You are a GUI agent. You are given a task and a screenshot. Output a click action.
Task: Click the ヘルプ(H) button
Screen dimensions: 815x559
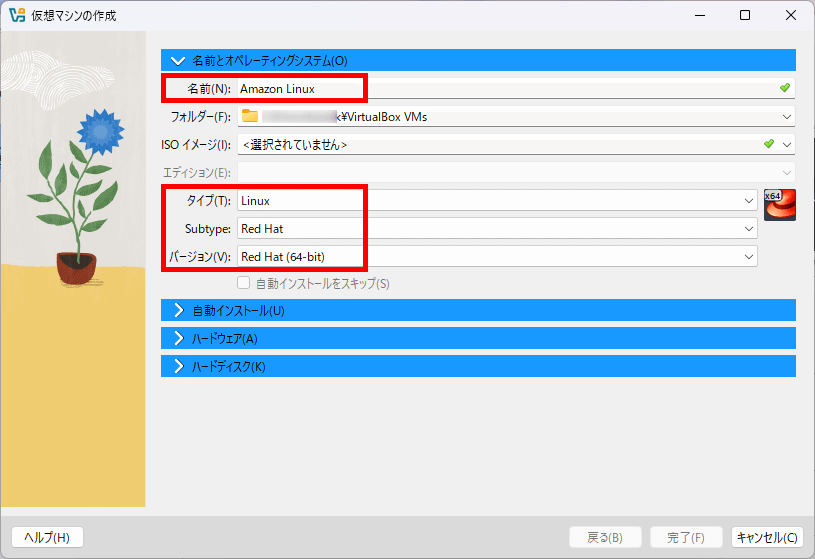tap(47, 537)
